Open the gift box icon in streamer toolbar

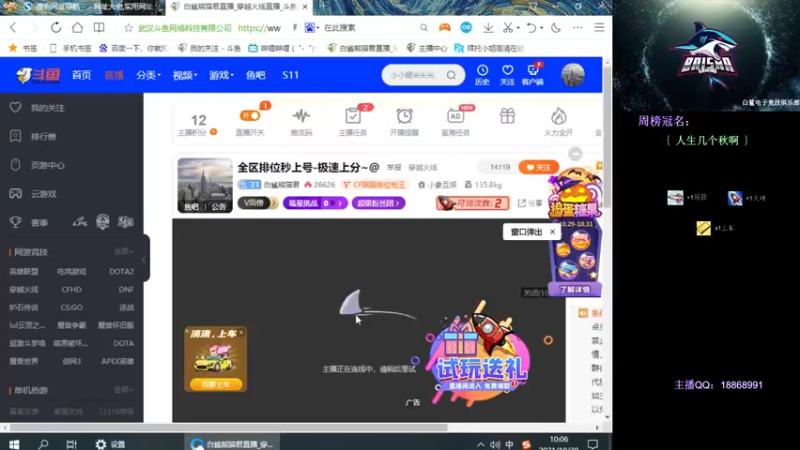pyautogui.click(x=507, y=116)
